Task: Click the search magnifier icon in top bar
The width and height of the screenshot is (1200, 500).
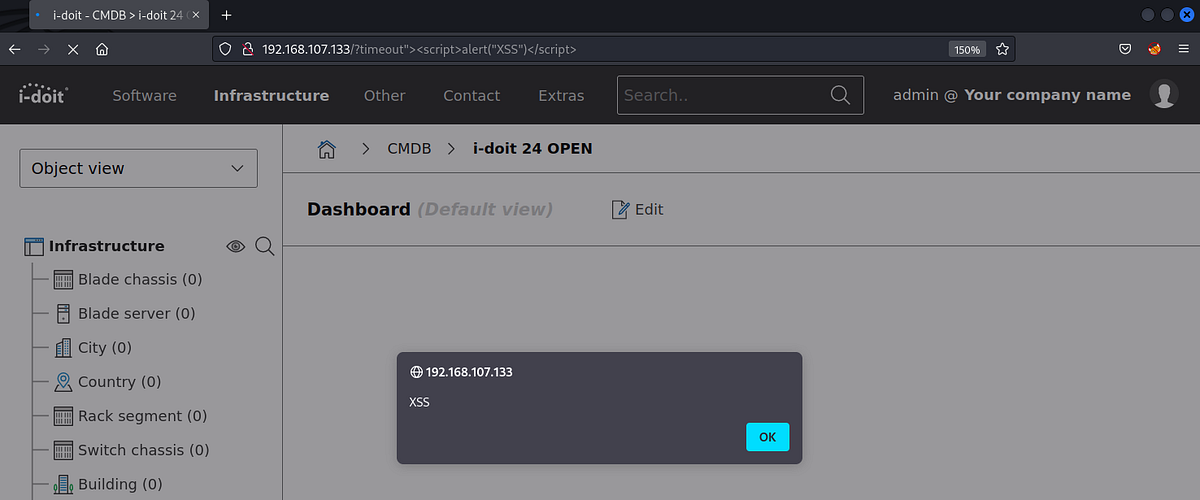Action: 841,95
